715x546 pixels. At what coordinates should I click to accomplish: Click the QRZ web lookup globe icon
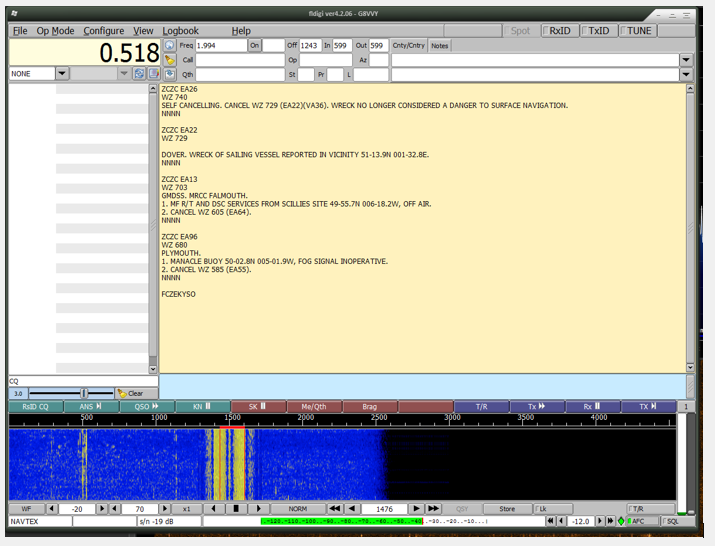pyautogui.click(x=170, y=45)
